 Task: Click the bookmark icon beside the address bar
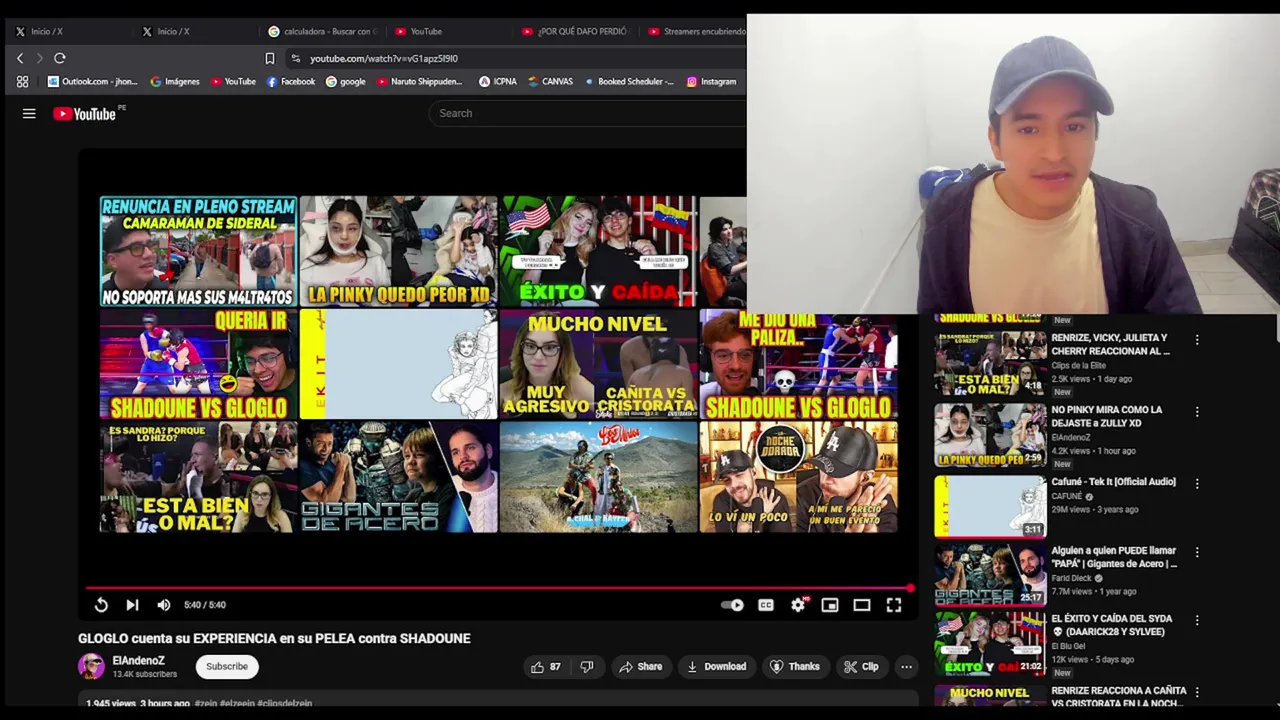(269, 58)
